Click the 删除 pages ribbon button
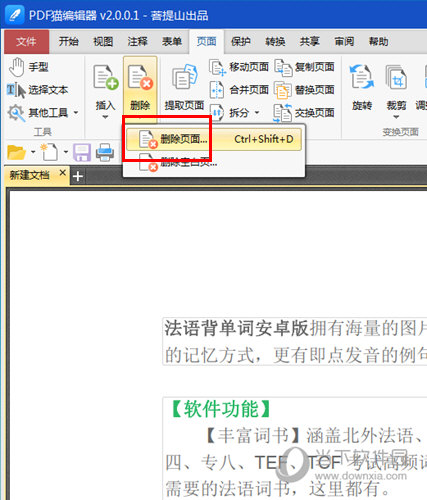The height and width of the screenshot is (500, 427). pos(140,88)
